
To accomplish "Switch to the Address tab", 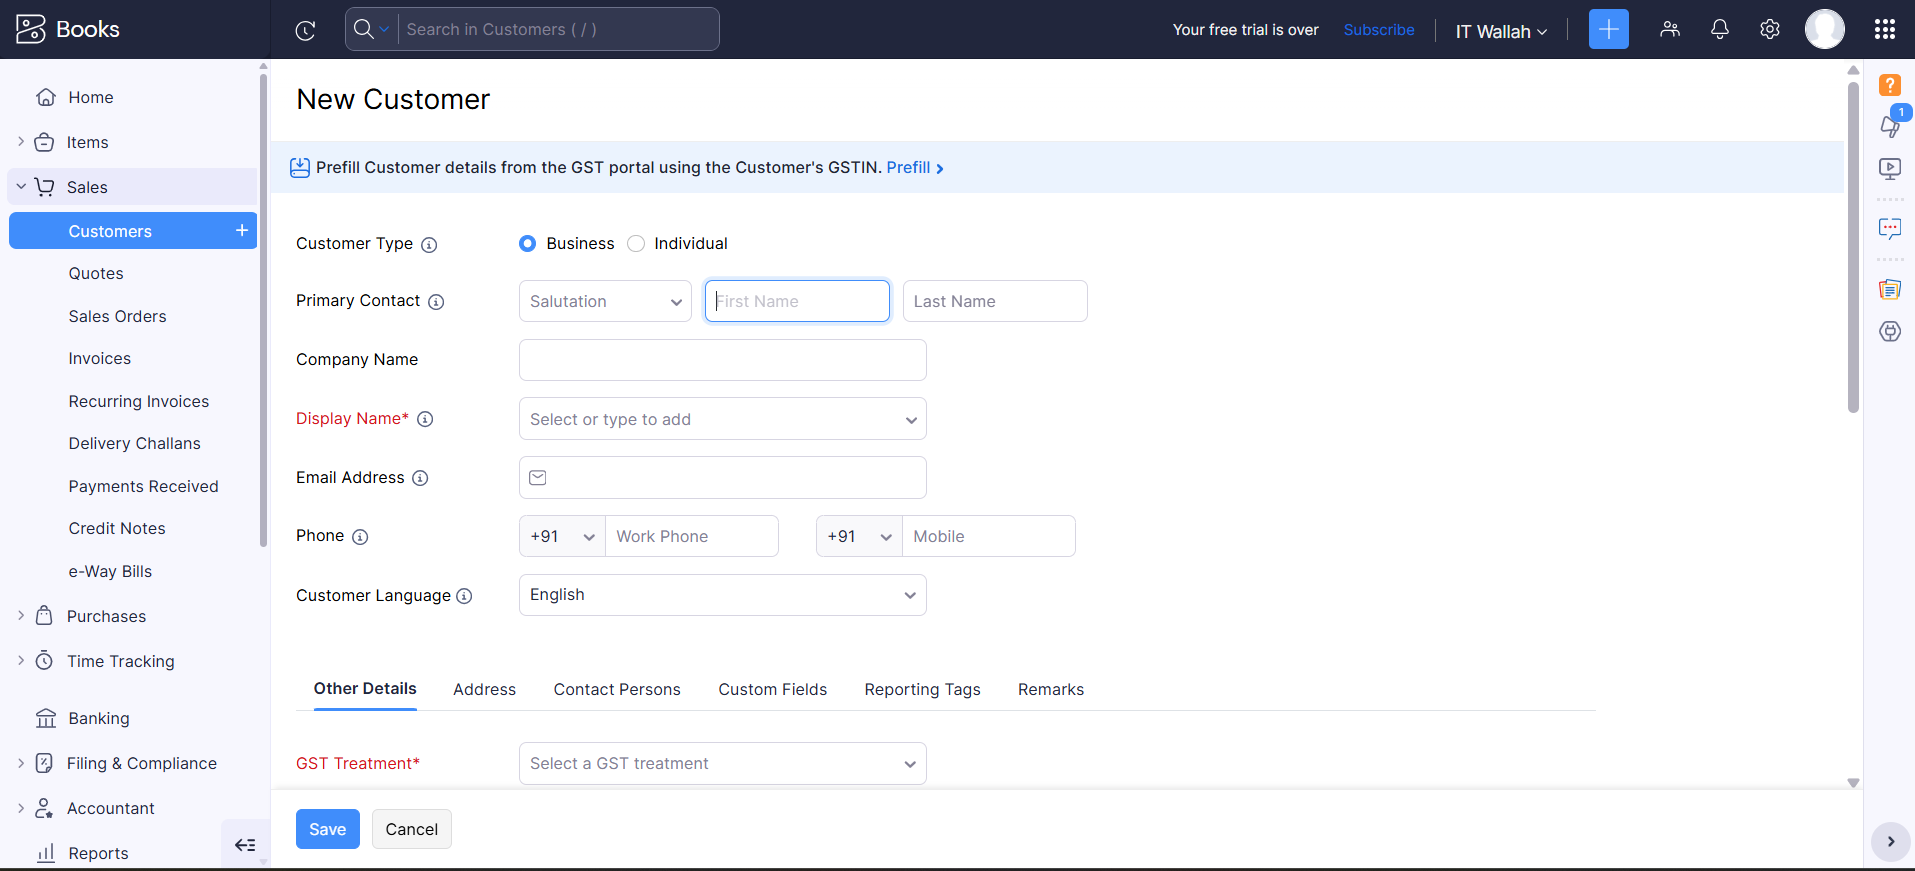I will (484, 689).
